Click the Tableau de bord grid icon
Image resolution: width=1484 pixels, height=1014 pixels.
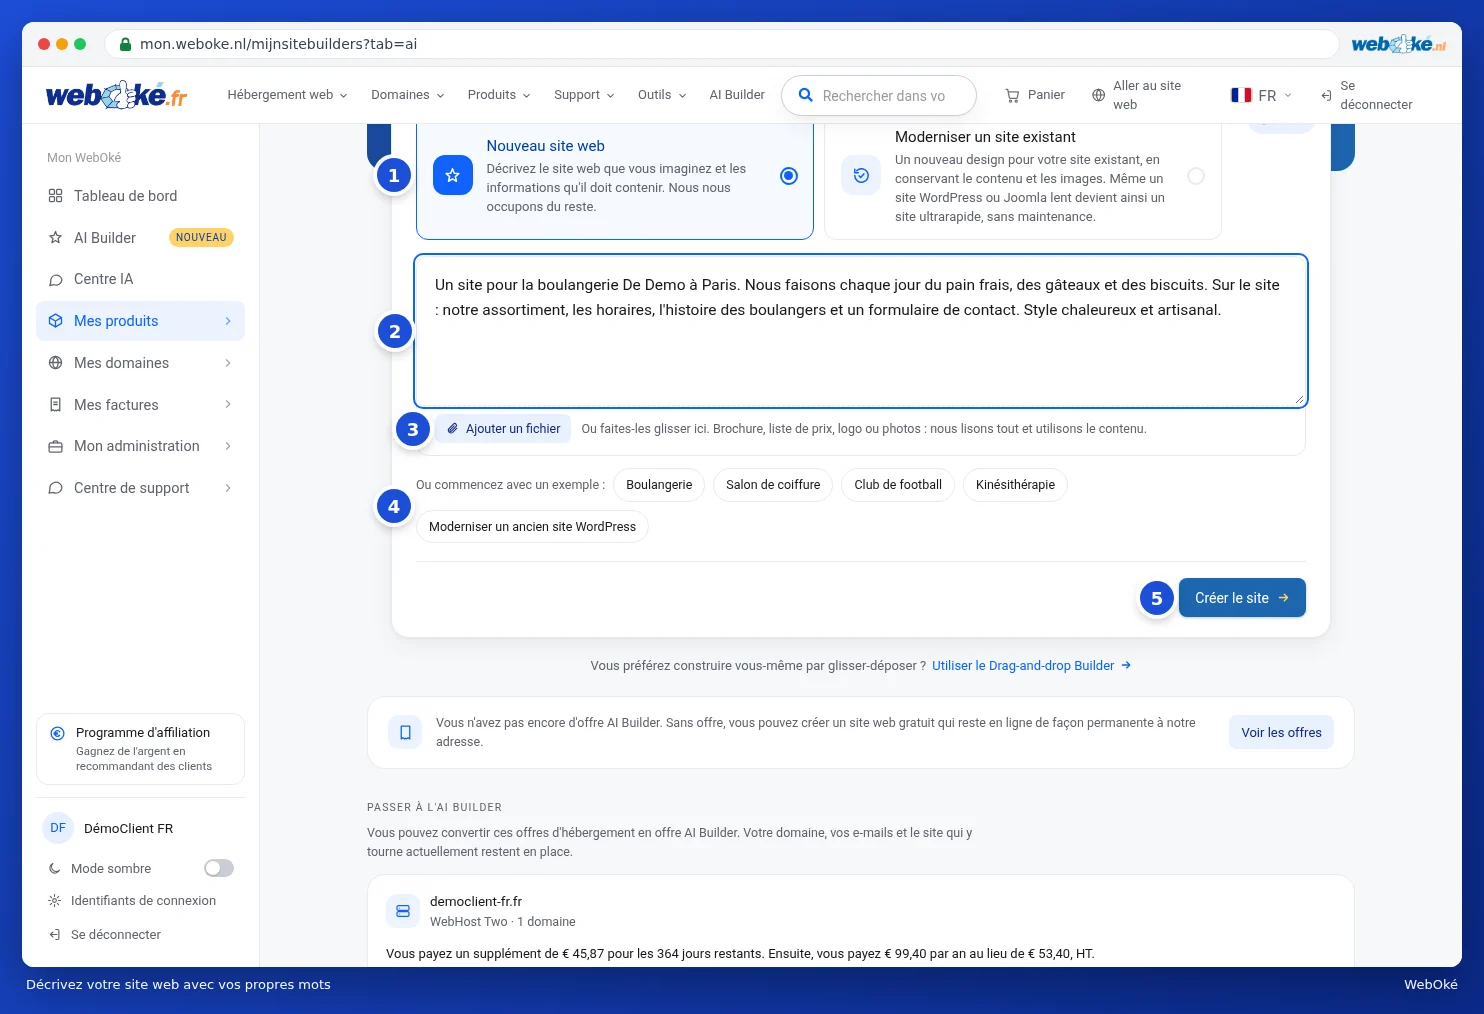pyautogui.click(x=55, y=196)
